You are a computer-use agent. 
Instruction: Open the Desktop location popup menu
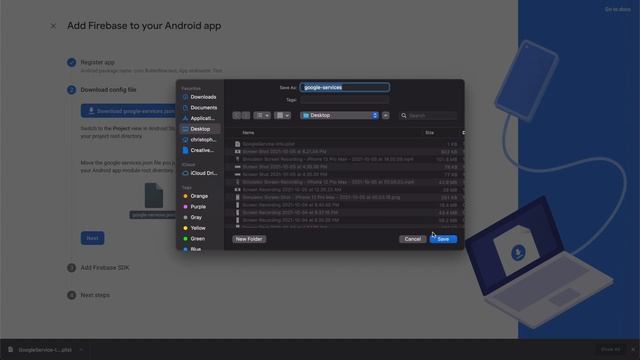pos(340,116)
